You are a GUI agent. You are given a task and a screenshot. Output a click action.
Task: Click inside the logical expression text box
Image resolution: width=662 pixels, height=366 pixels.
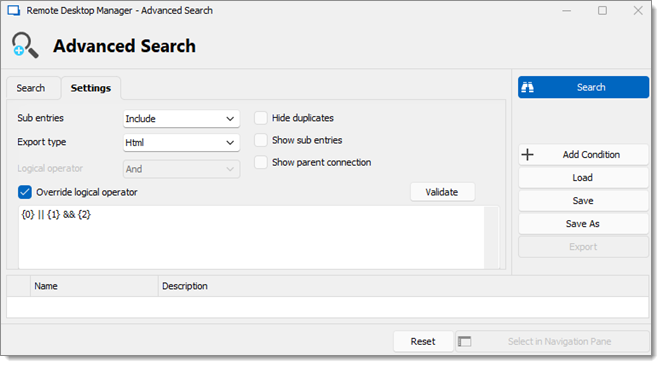[x=251, y=237]
